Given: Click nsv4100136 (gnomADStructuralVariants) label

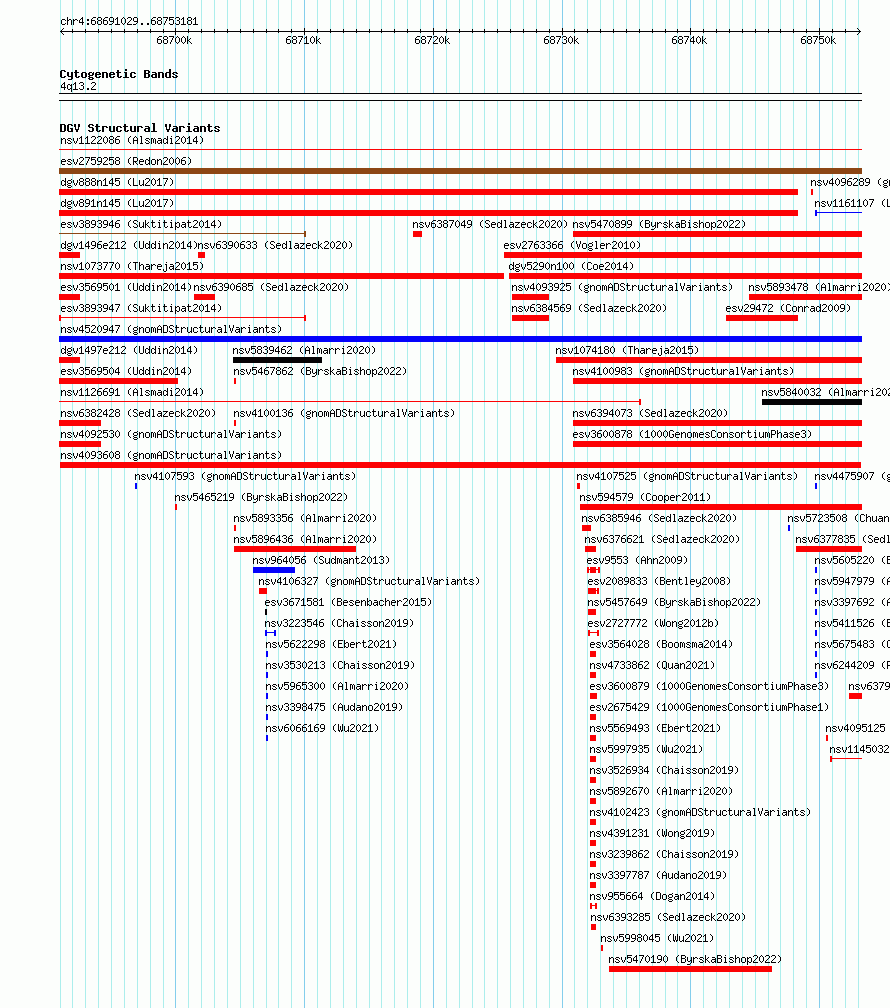Looking at the screenshot, I should click(344, 413).
